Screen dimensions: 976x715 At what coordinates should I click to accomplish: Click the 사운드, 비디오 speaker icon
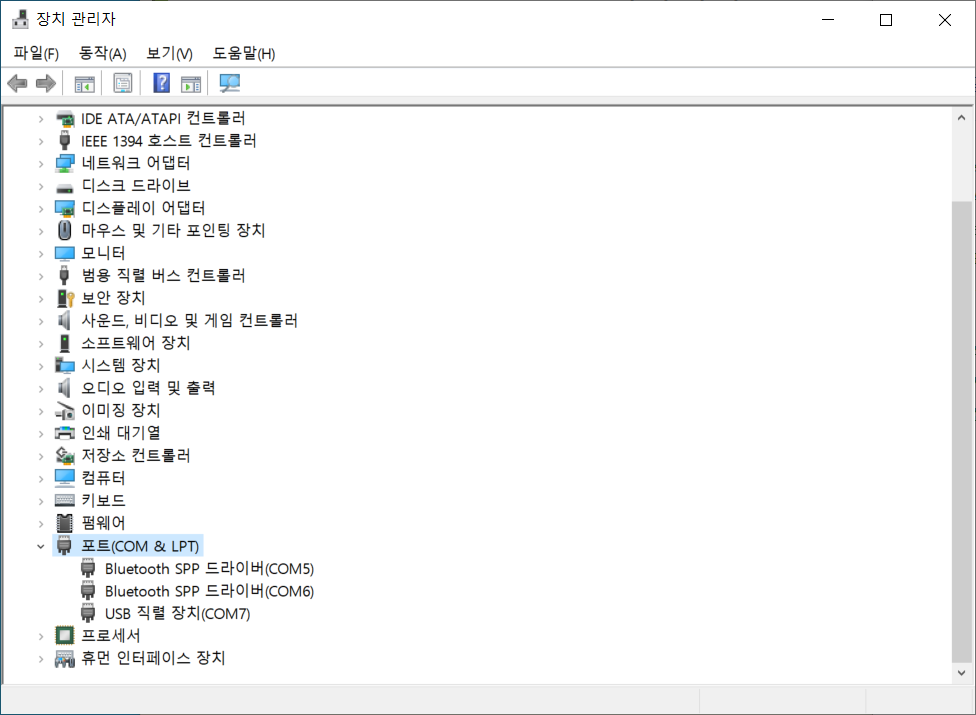64,320
